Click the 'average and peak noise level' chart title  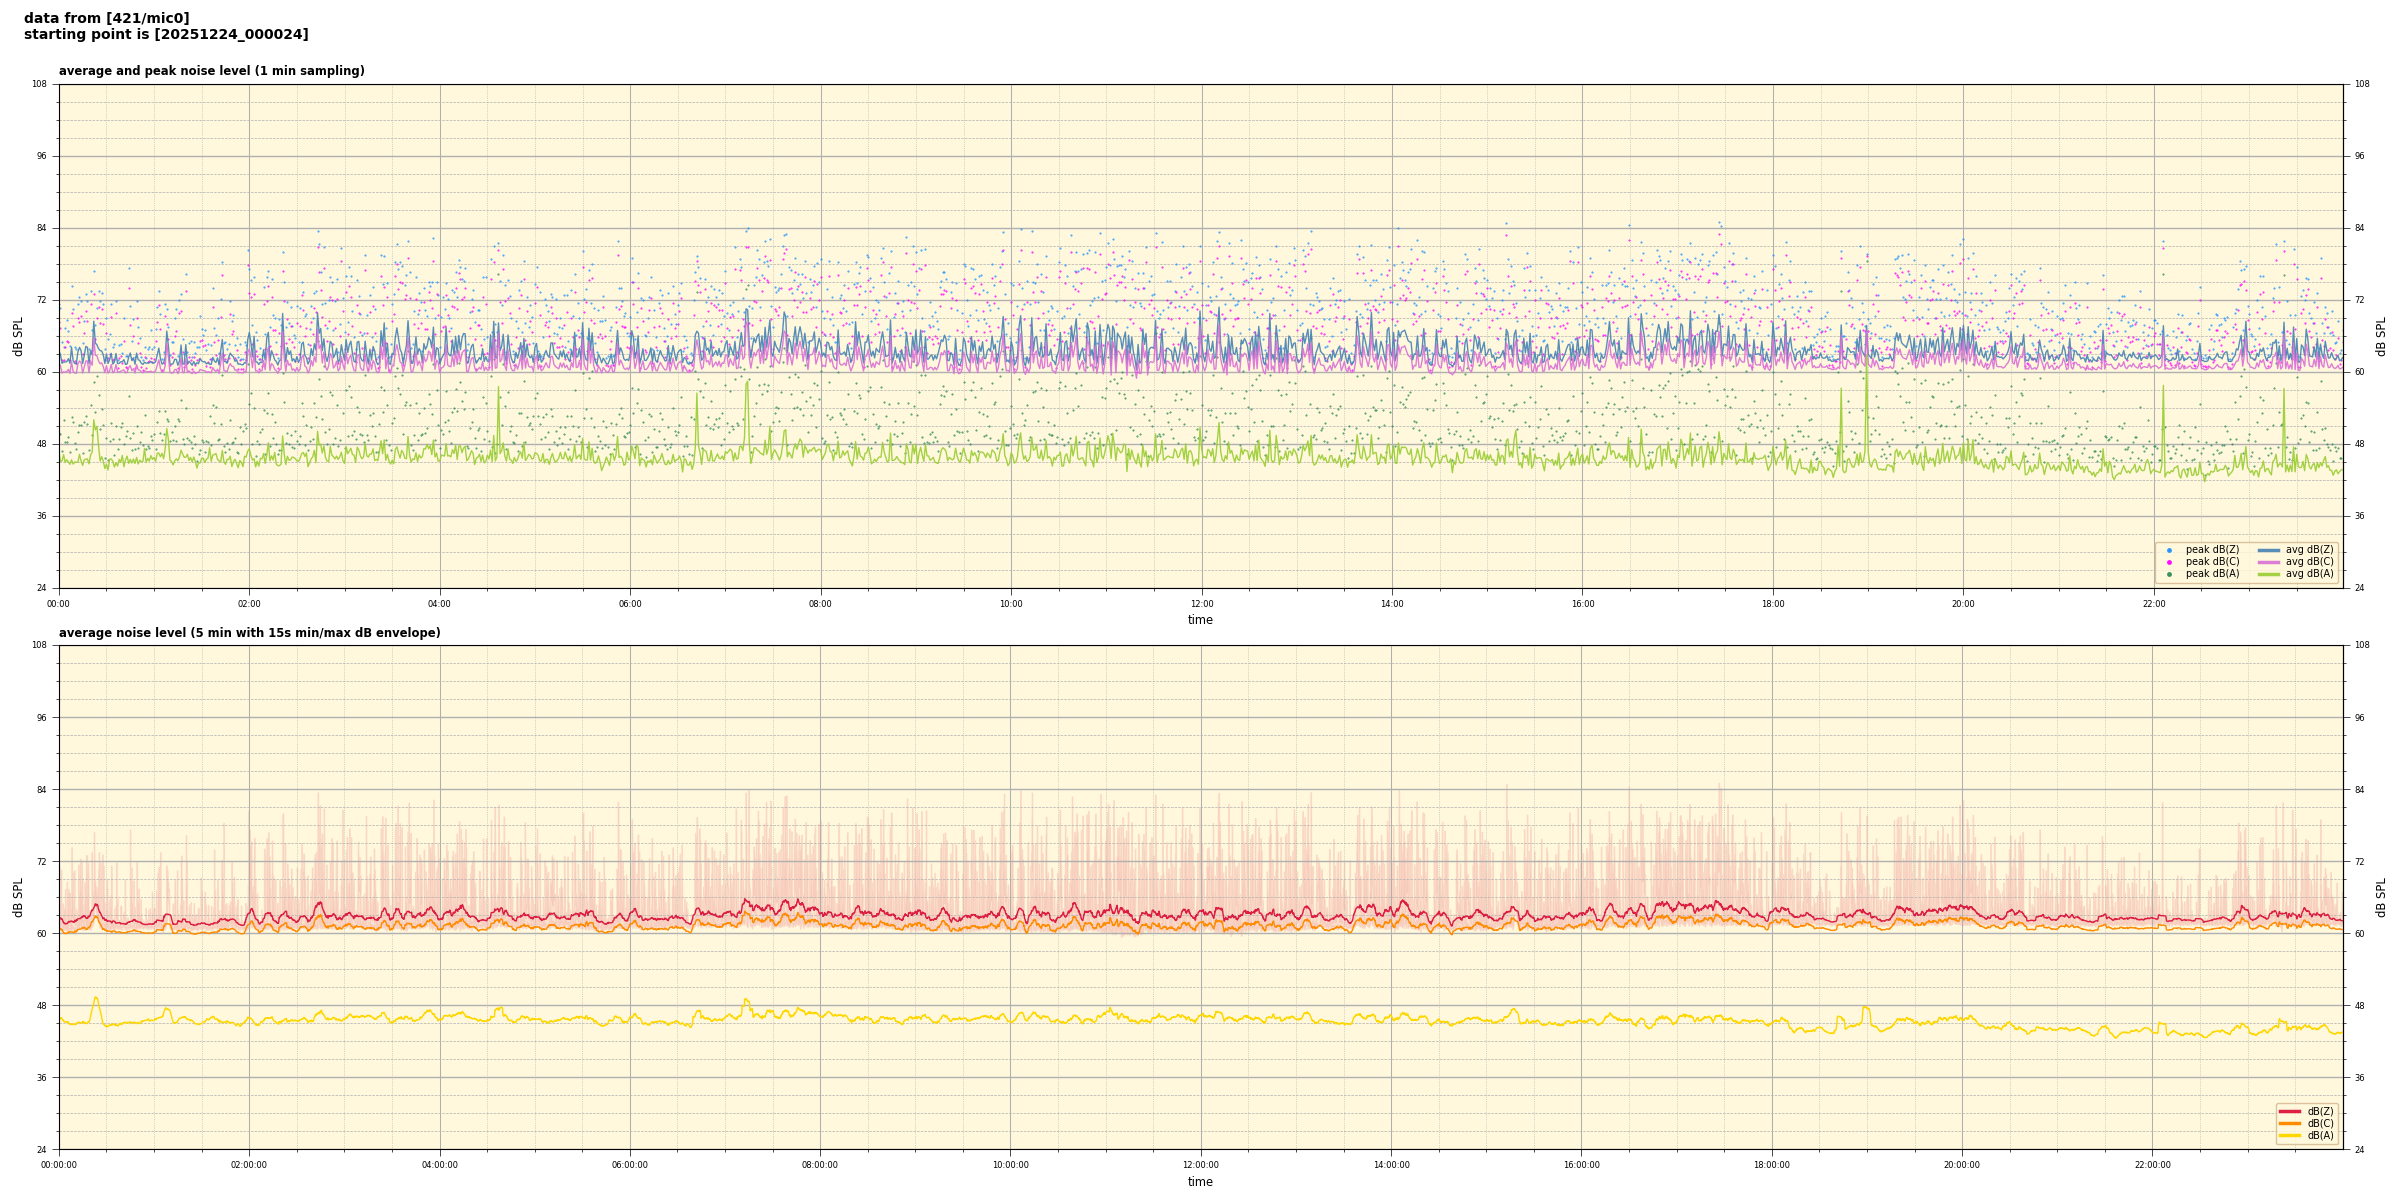211,71
